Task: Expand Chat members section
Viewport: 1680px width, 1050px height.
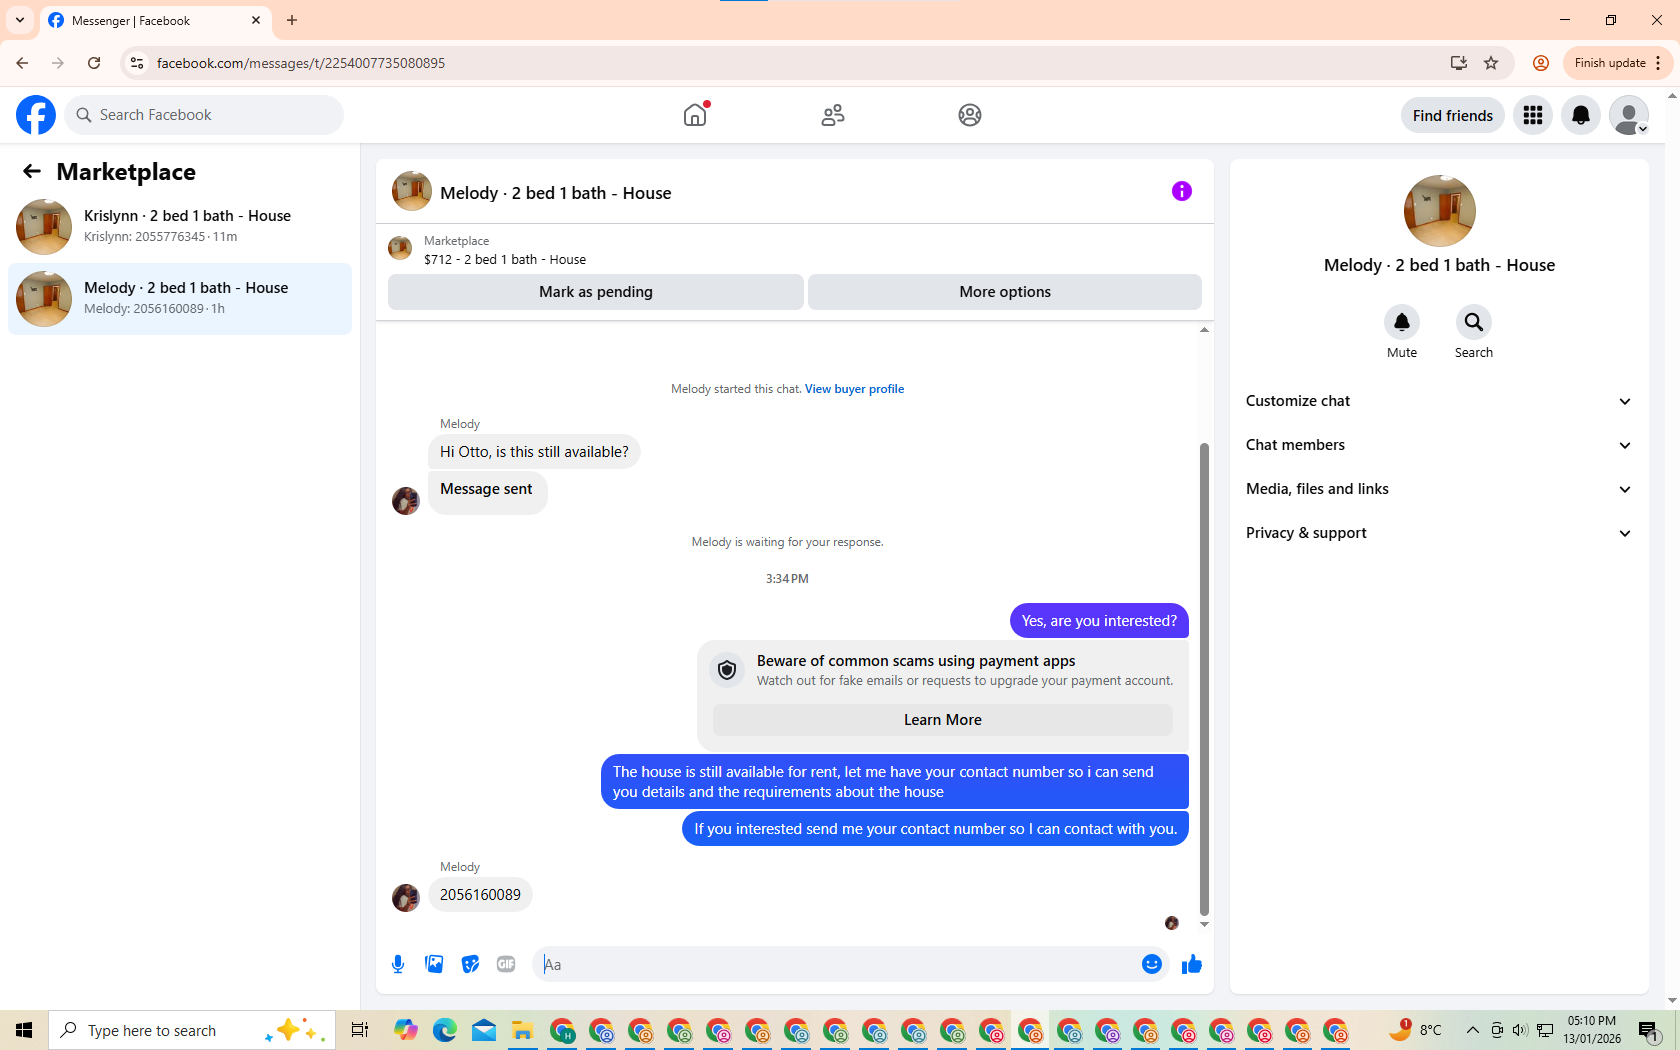Action: pos(1439,445)
